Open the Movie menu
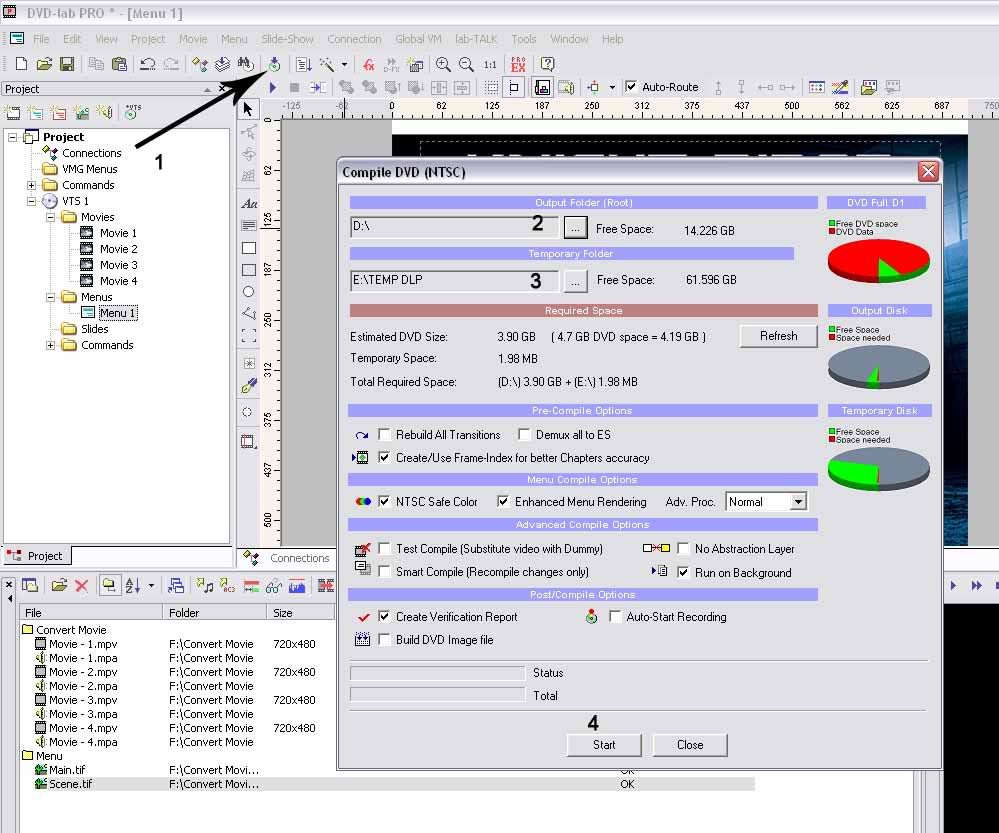 (193, 39)
